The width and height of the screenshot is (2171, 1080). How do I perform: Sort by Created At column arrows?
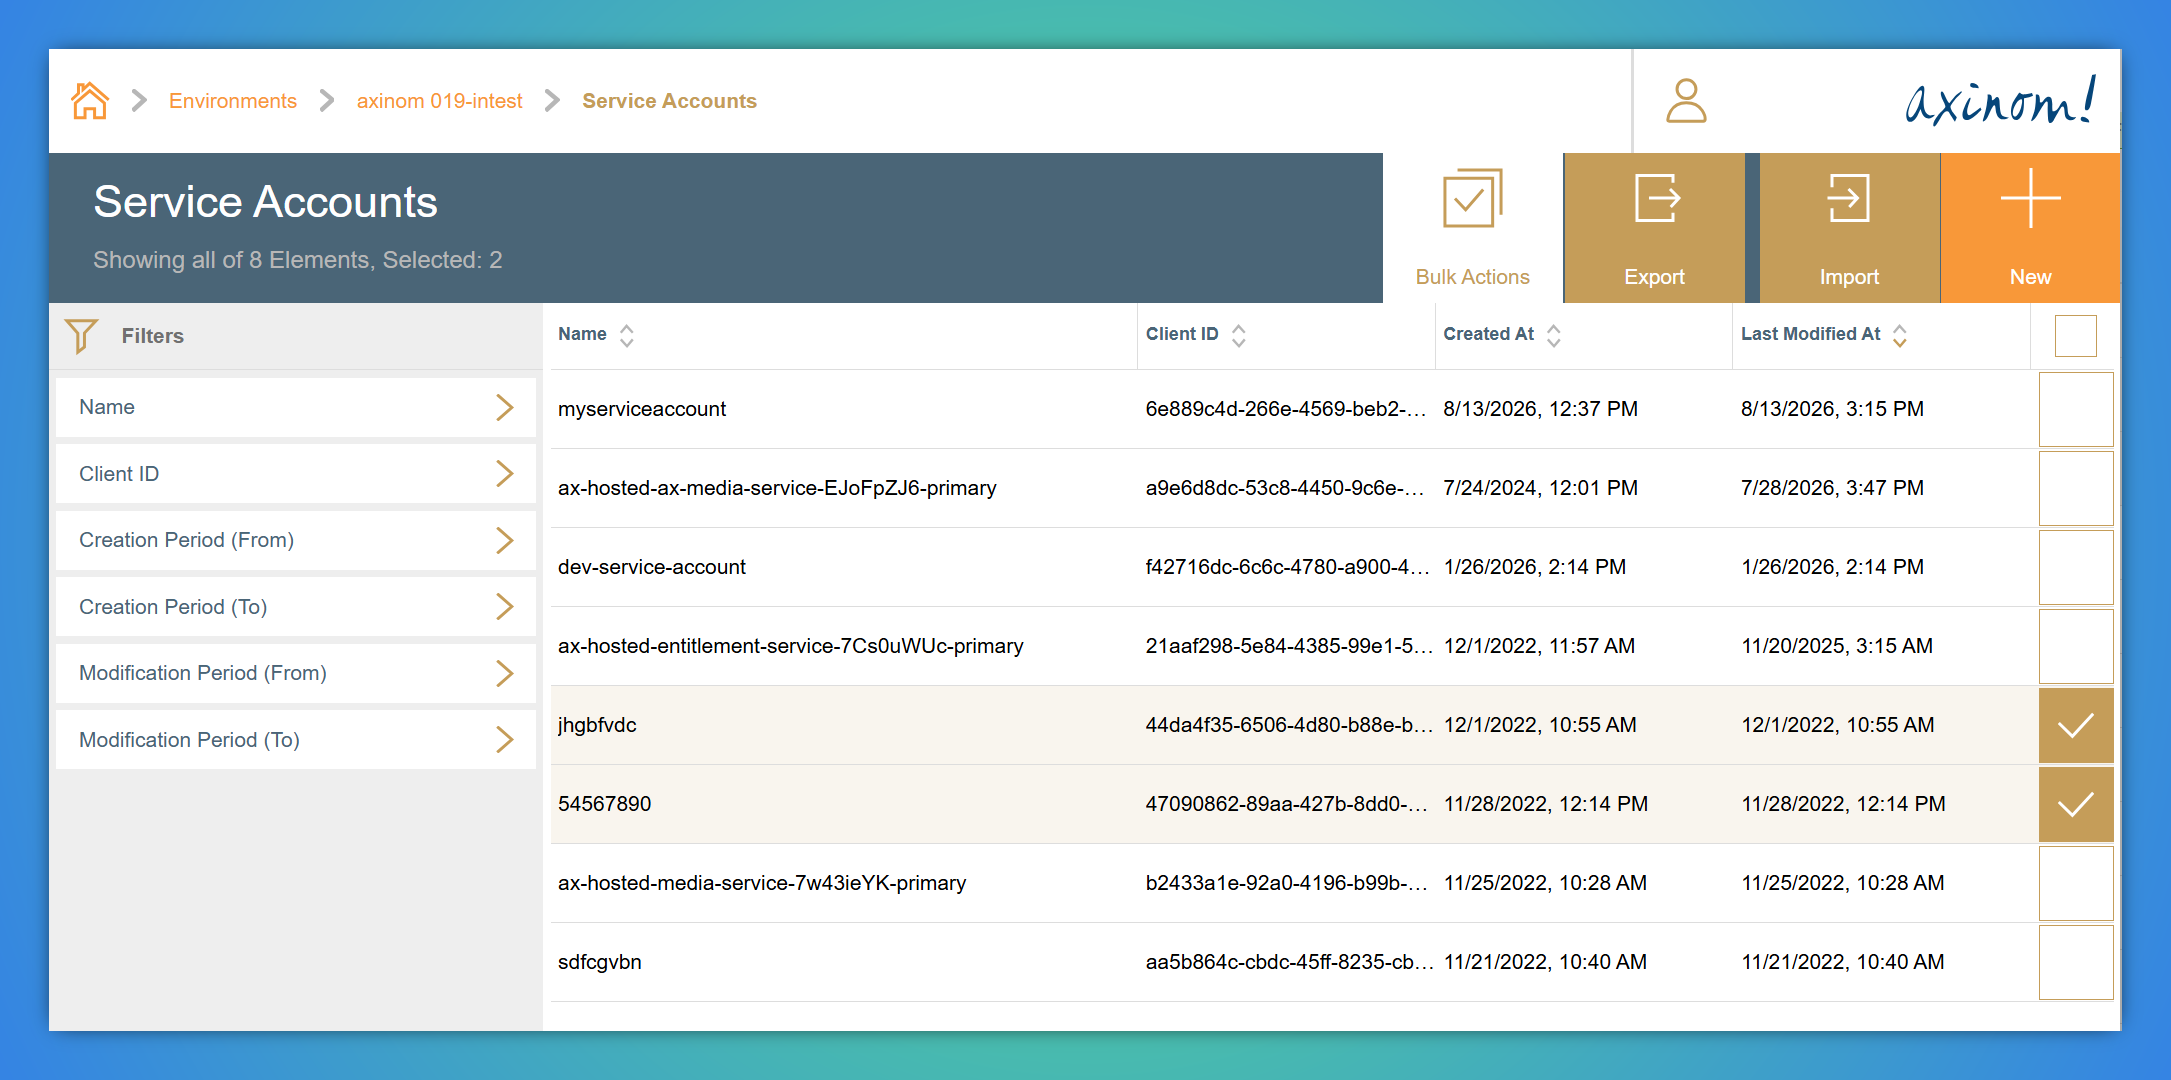point(1554,335)
